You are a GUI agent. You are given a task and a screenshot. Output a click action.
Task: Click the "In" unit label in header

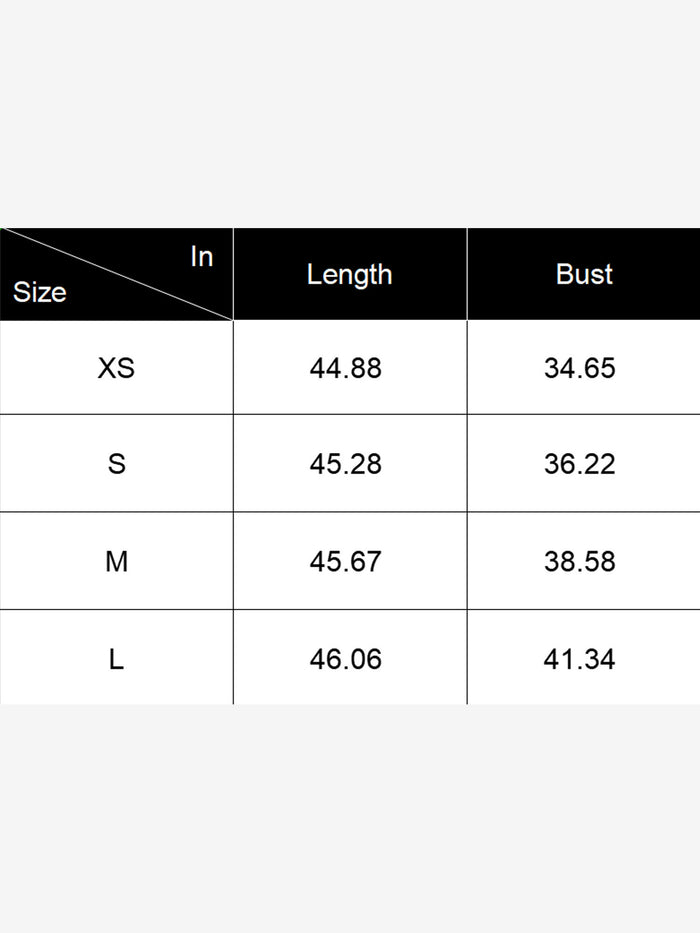[202, 257]
